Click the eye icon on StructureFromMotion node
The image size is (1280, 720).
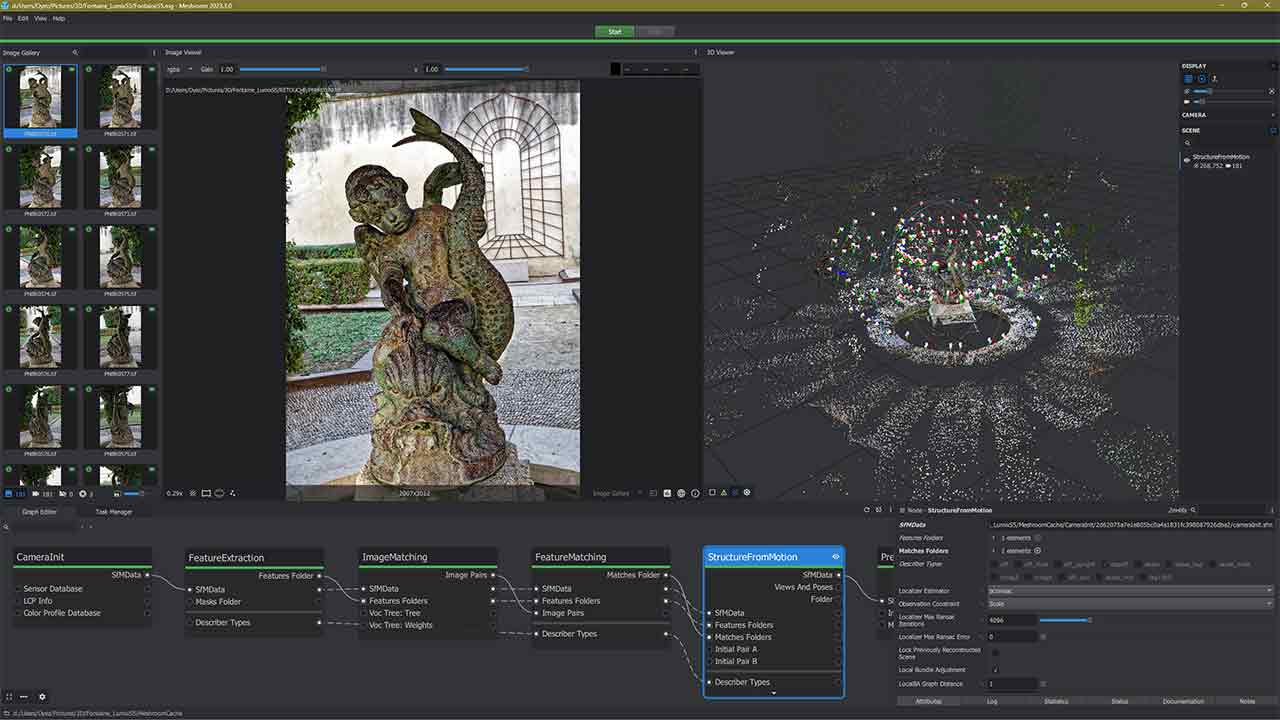835,557
